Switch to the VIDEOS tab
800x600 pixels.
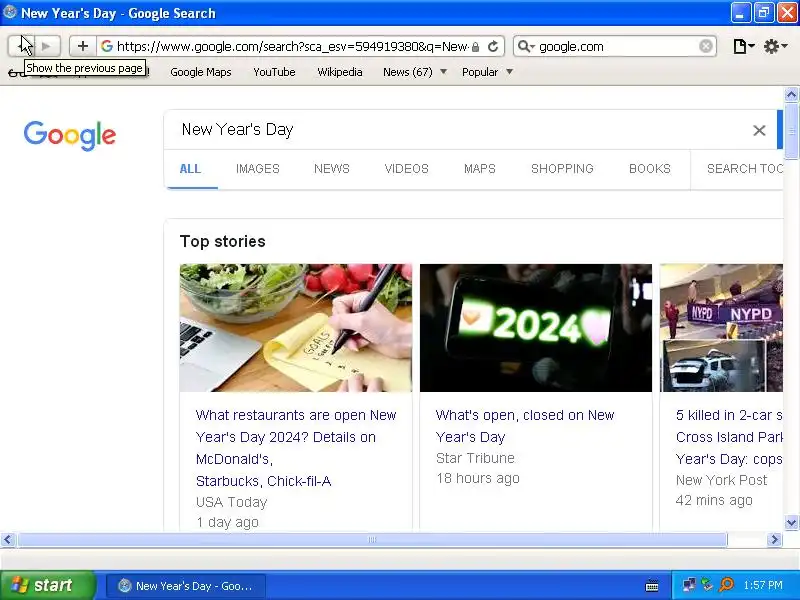(406, 169)
